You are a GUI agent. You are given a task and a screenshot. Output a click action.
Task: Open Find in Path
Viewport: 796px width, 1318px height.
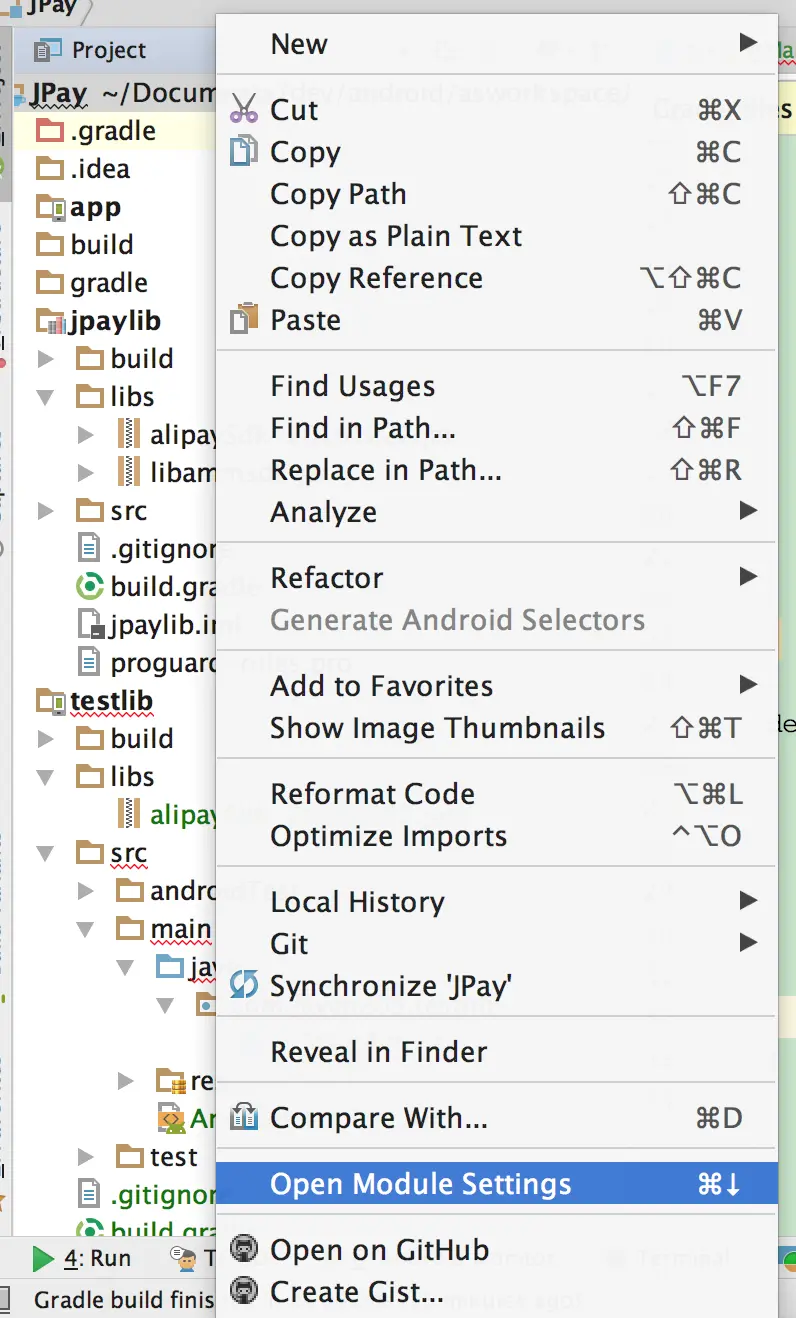point(497,427)
